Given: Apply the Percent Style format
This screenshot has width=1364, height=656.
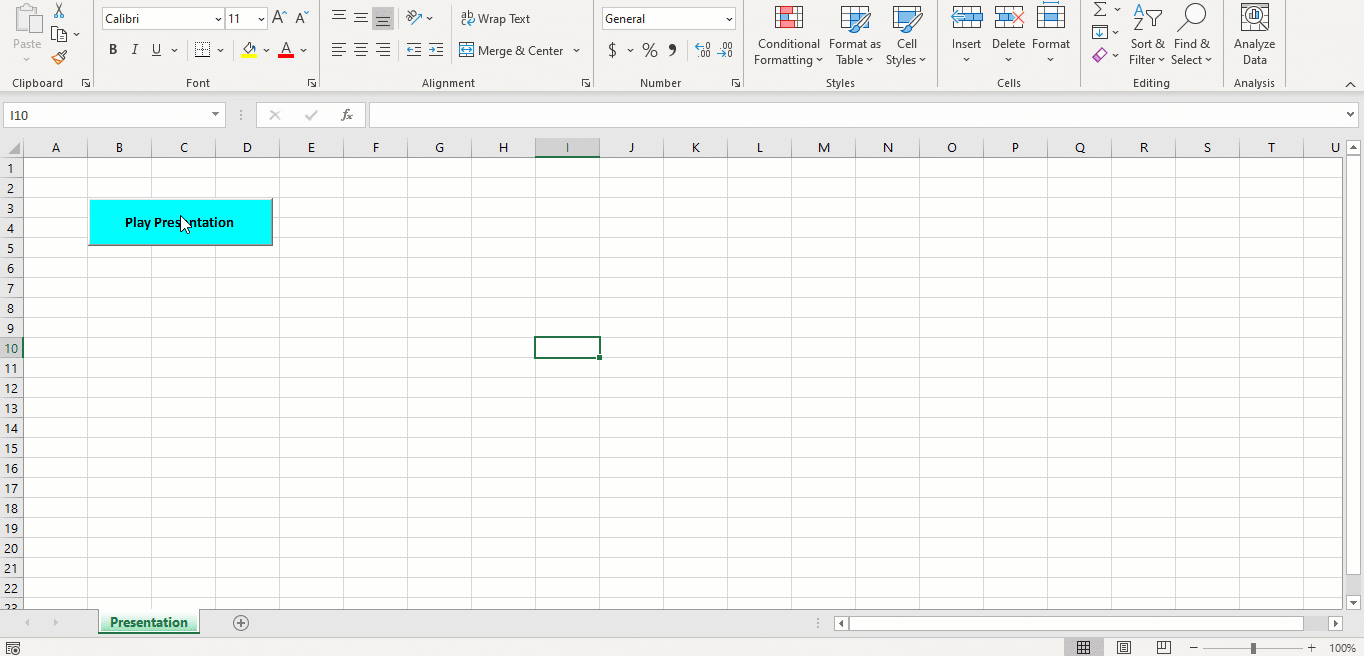Looking at the screenshot, I should coord(649,49).
